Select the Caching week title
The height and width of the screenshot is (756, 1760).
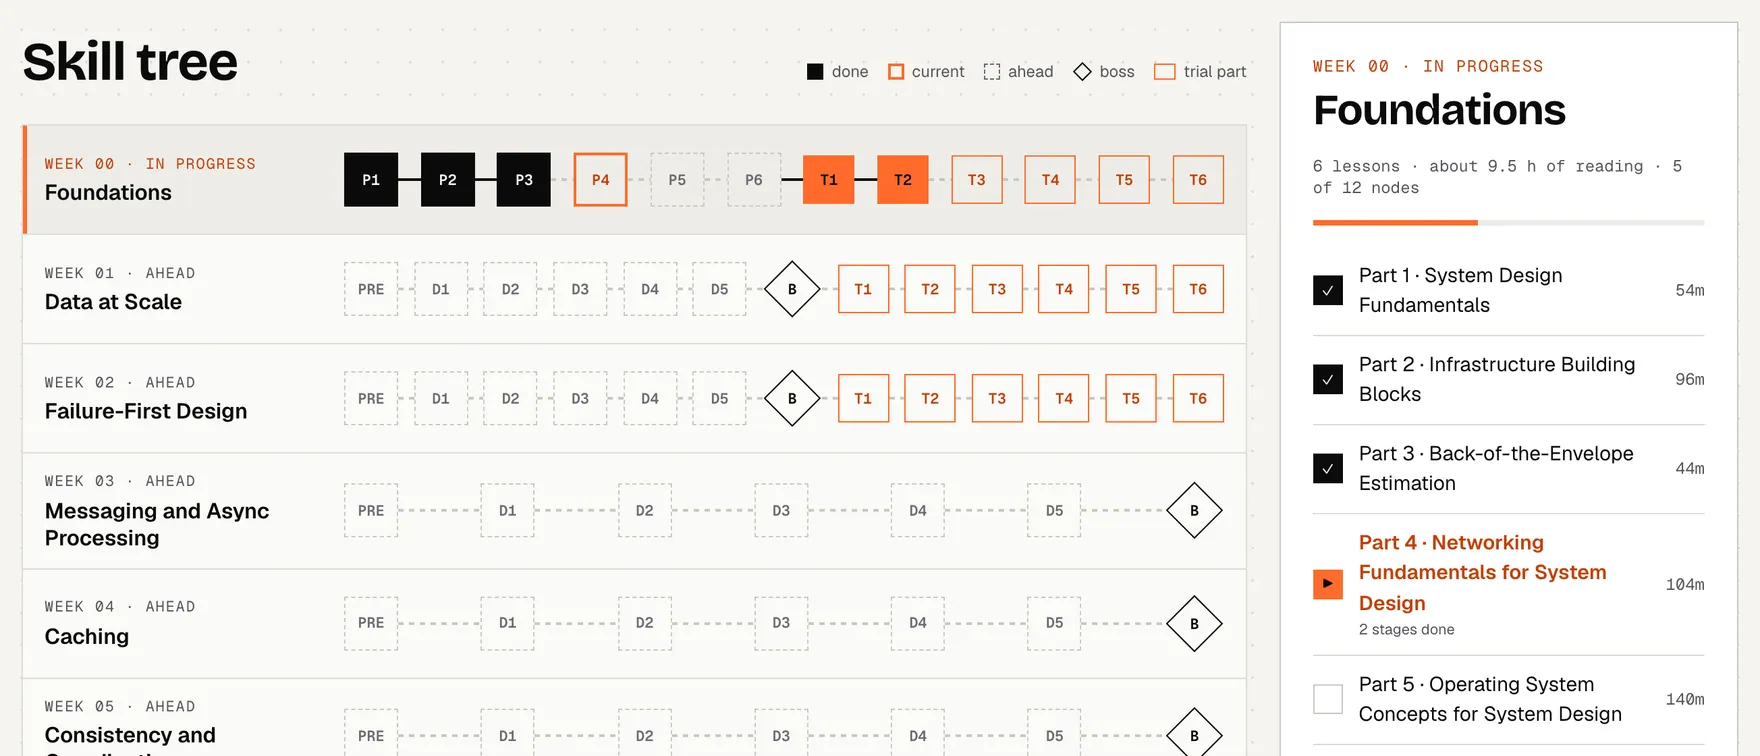[87, 637]
